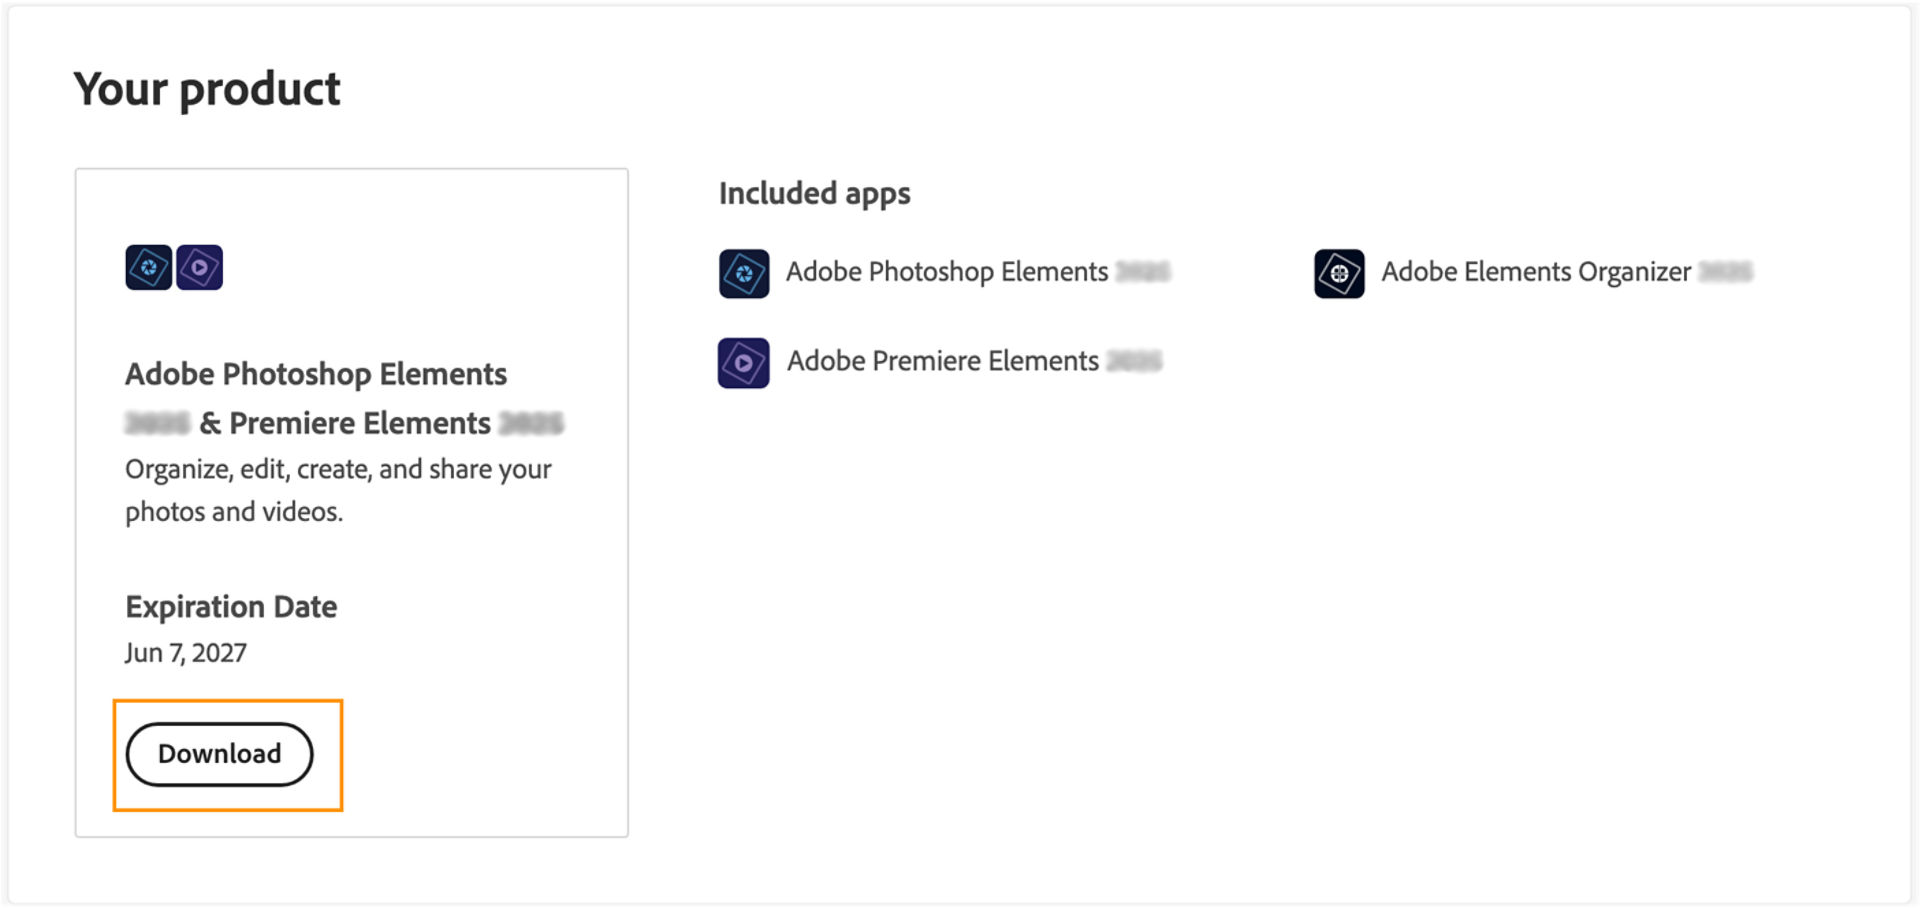The height and width of the screenshot is (909, 1920).
Task: Click blurred version number after Premiere Elements app
Action: pyautogui.click(x=1134, y=361)
